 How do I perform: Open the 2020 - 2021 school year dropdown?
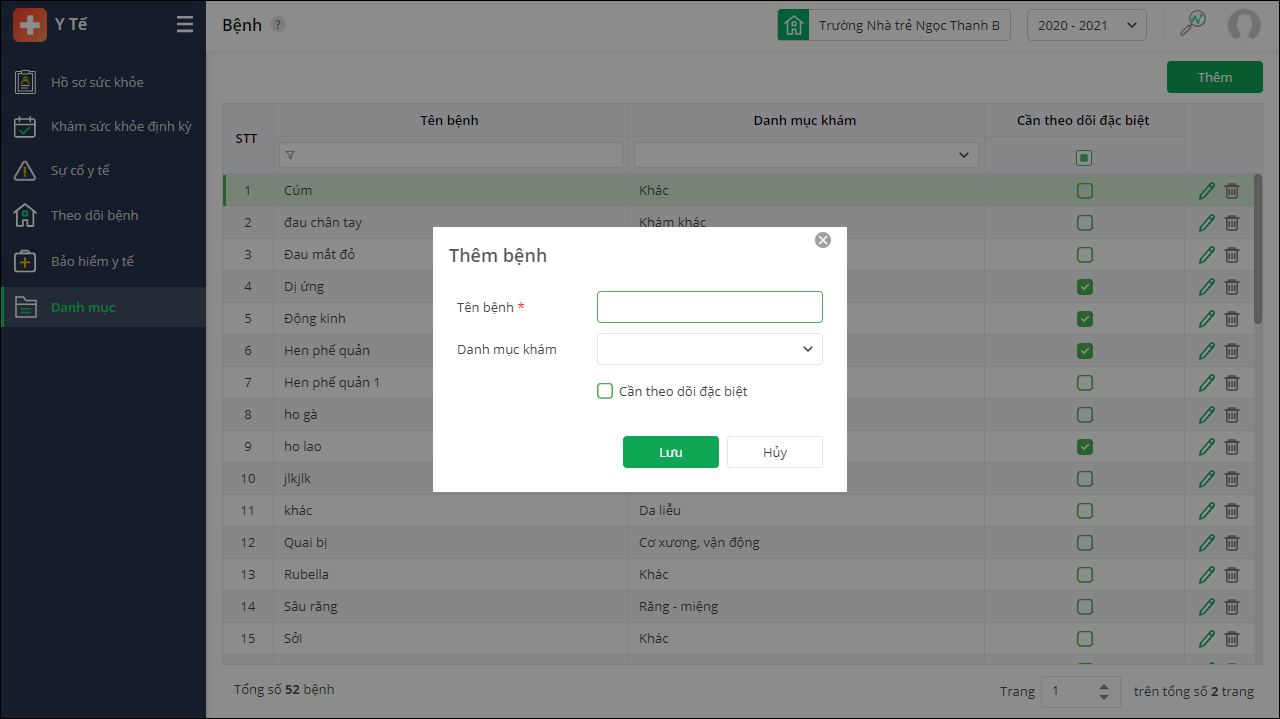(1086, 25)
